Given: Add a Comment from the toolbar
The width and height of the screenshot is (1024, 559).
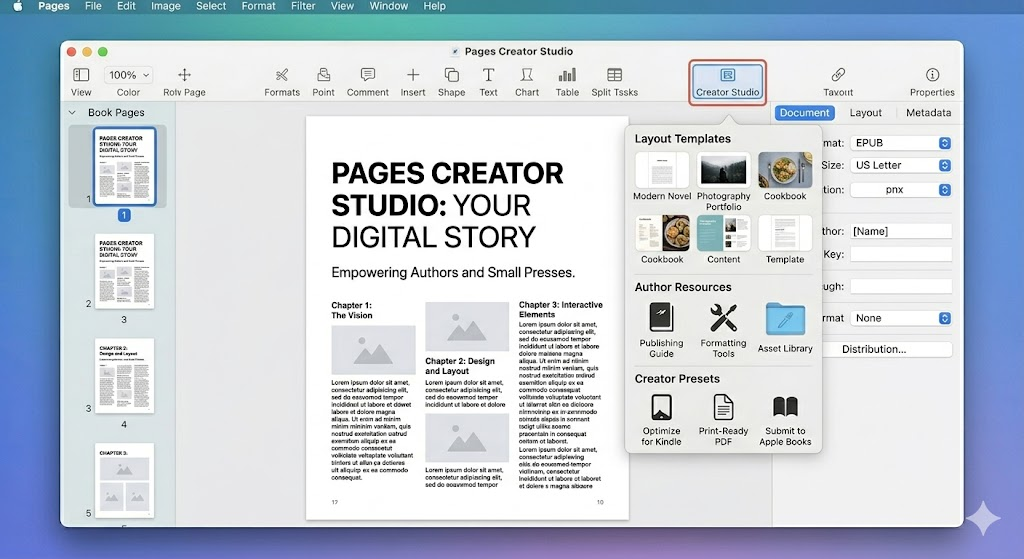Looking at the screenshot, I should point(368,74).
